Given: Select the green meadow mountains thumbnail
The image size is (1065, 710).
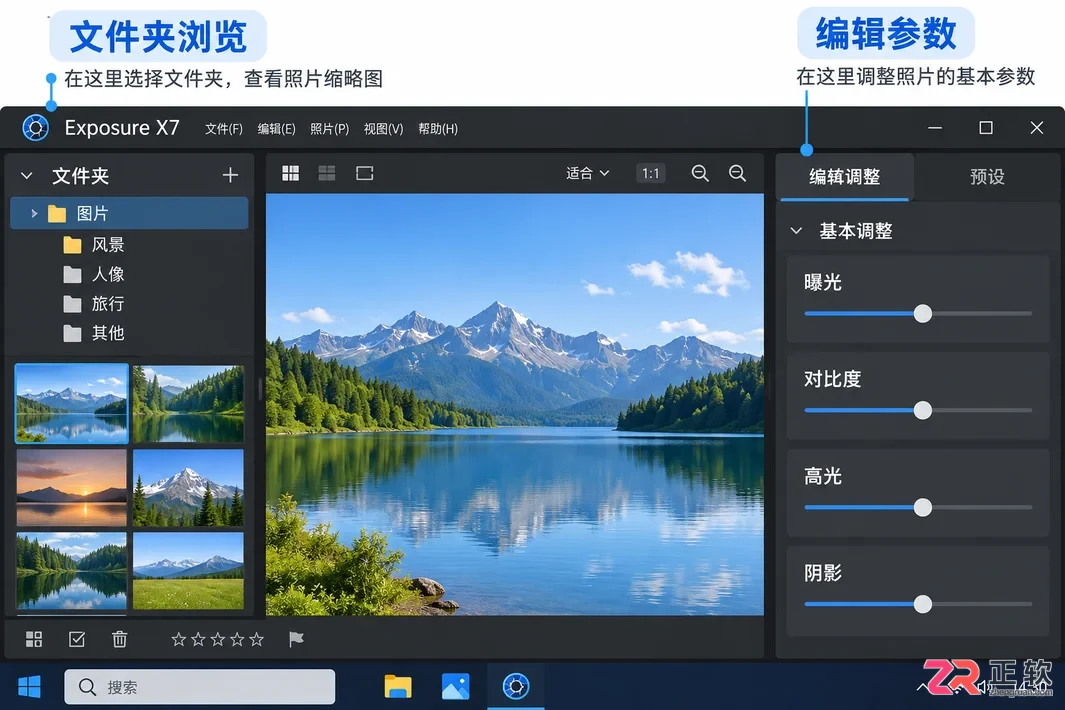Looking at the screenshot, I should 188,571.
